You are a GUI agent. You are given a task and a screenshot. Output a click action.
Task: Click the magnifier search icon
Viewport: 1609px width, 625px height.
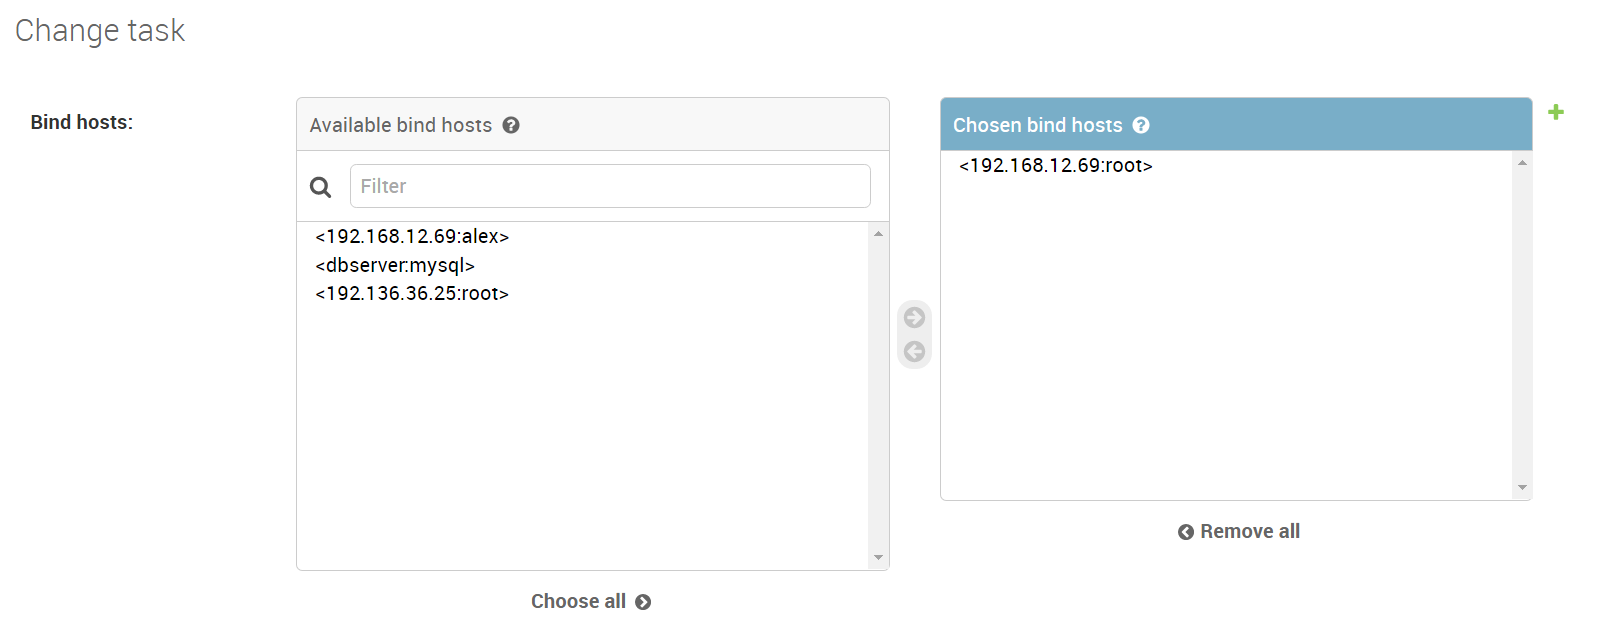click(321, 187)
